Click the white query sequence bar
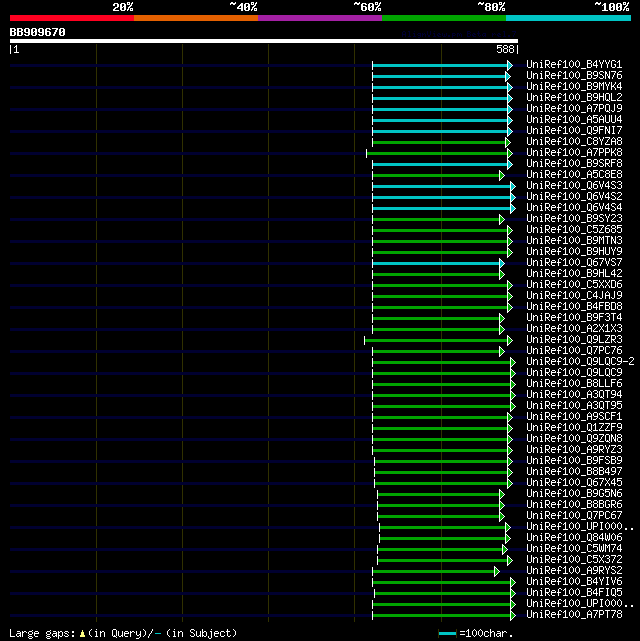 coord(264,41)
